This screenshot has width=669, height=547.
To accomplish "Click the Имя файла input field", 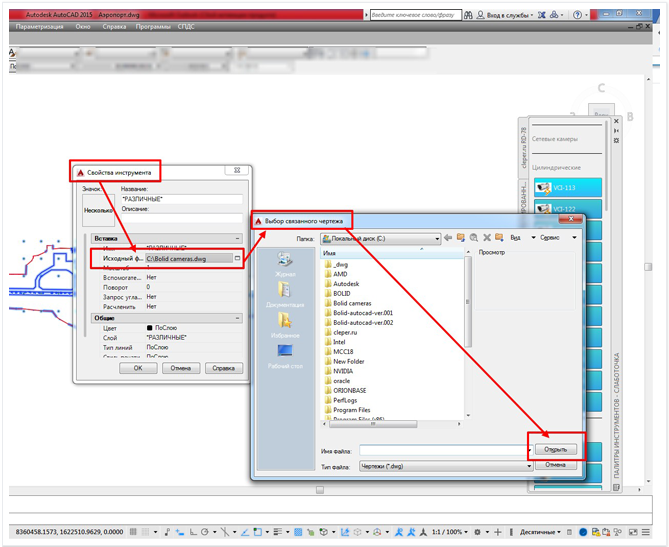I will pos(443,450).
